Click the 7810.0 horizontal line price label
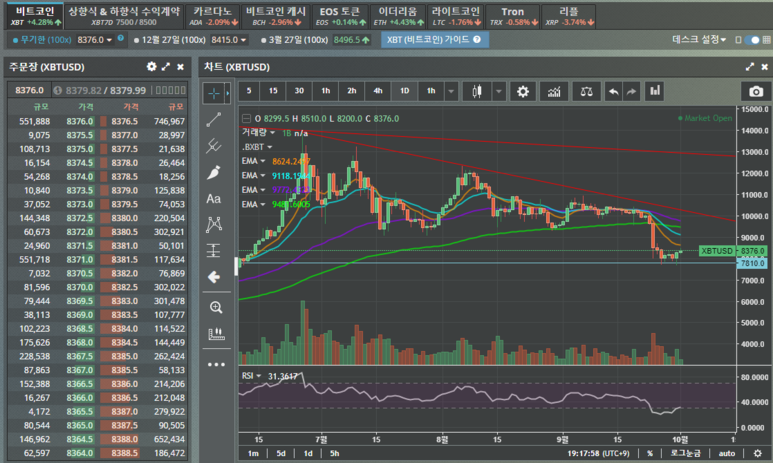This screenshot has height=463, width=773. (x=752, y=263)
